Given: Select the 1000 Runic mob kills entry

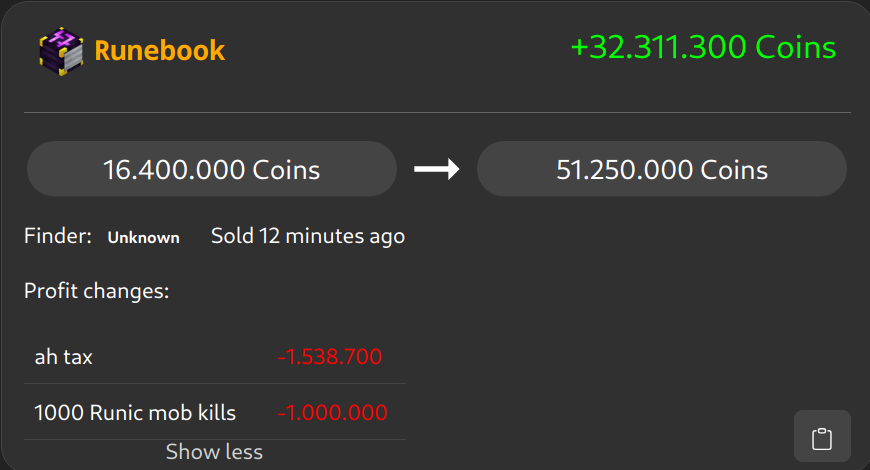Looking at the screenshot, I should (x=135, y=412).
